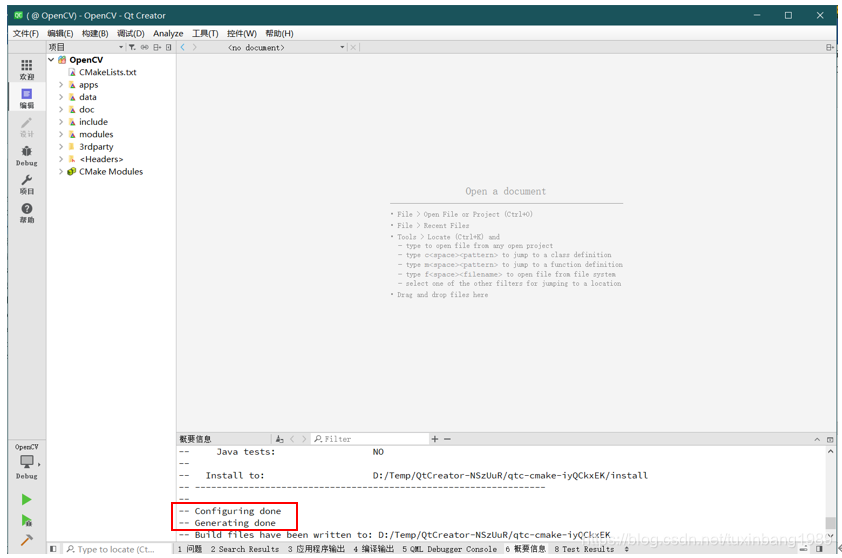Open the 工具(T) menu

click(205, 33)
